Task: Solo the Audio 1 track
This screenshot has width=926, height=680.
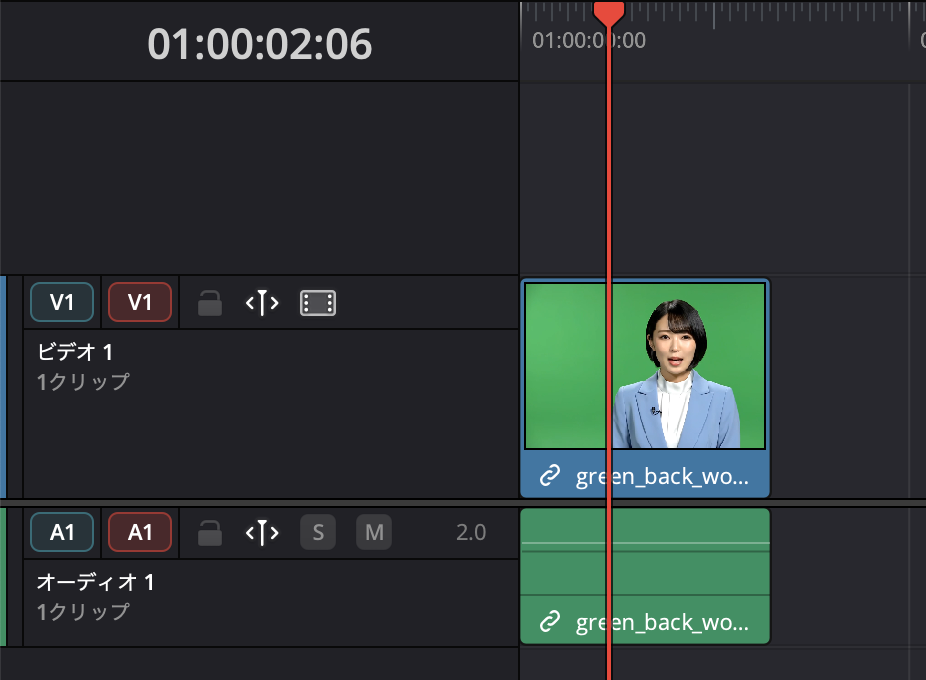Action: [318, 532]
